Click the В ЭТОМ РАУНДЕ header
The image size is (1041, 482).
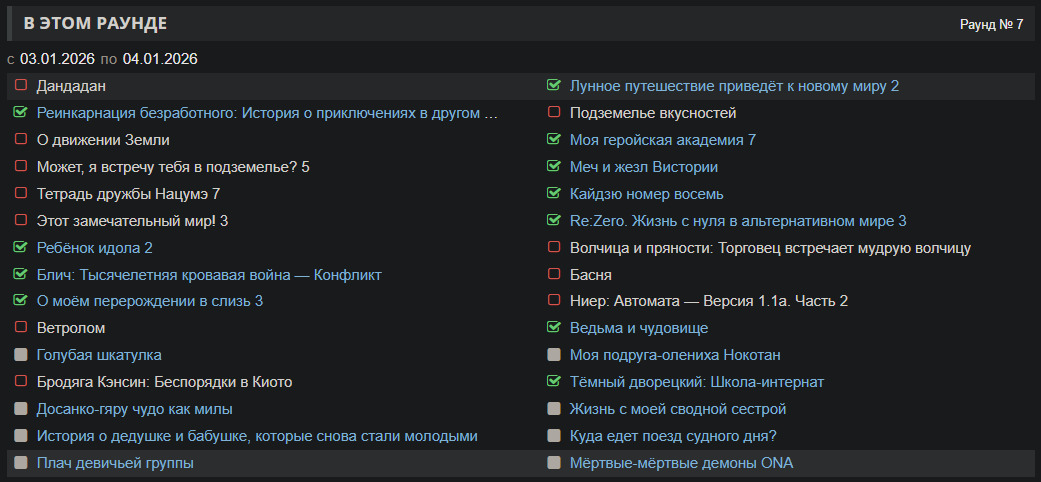pyautogui.click(x=96, y=23)
